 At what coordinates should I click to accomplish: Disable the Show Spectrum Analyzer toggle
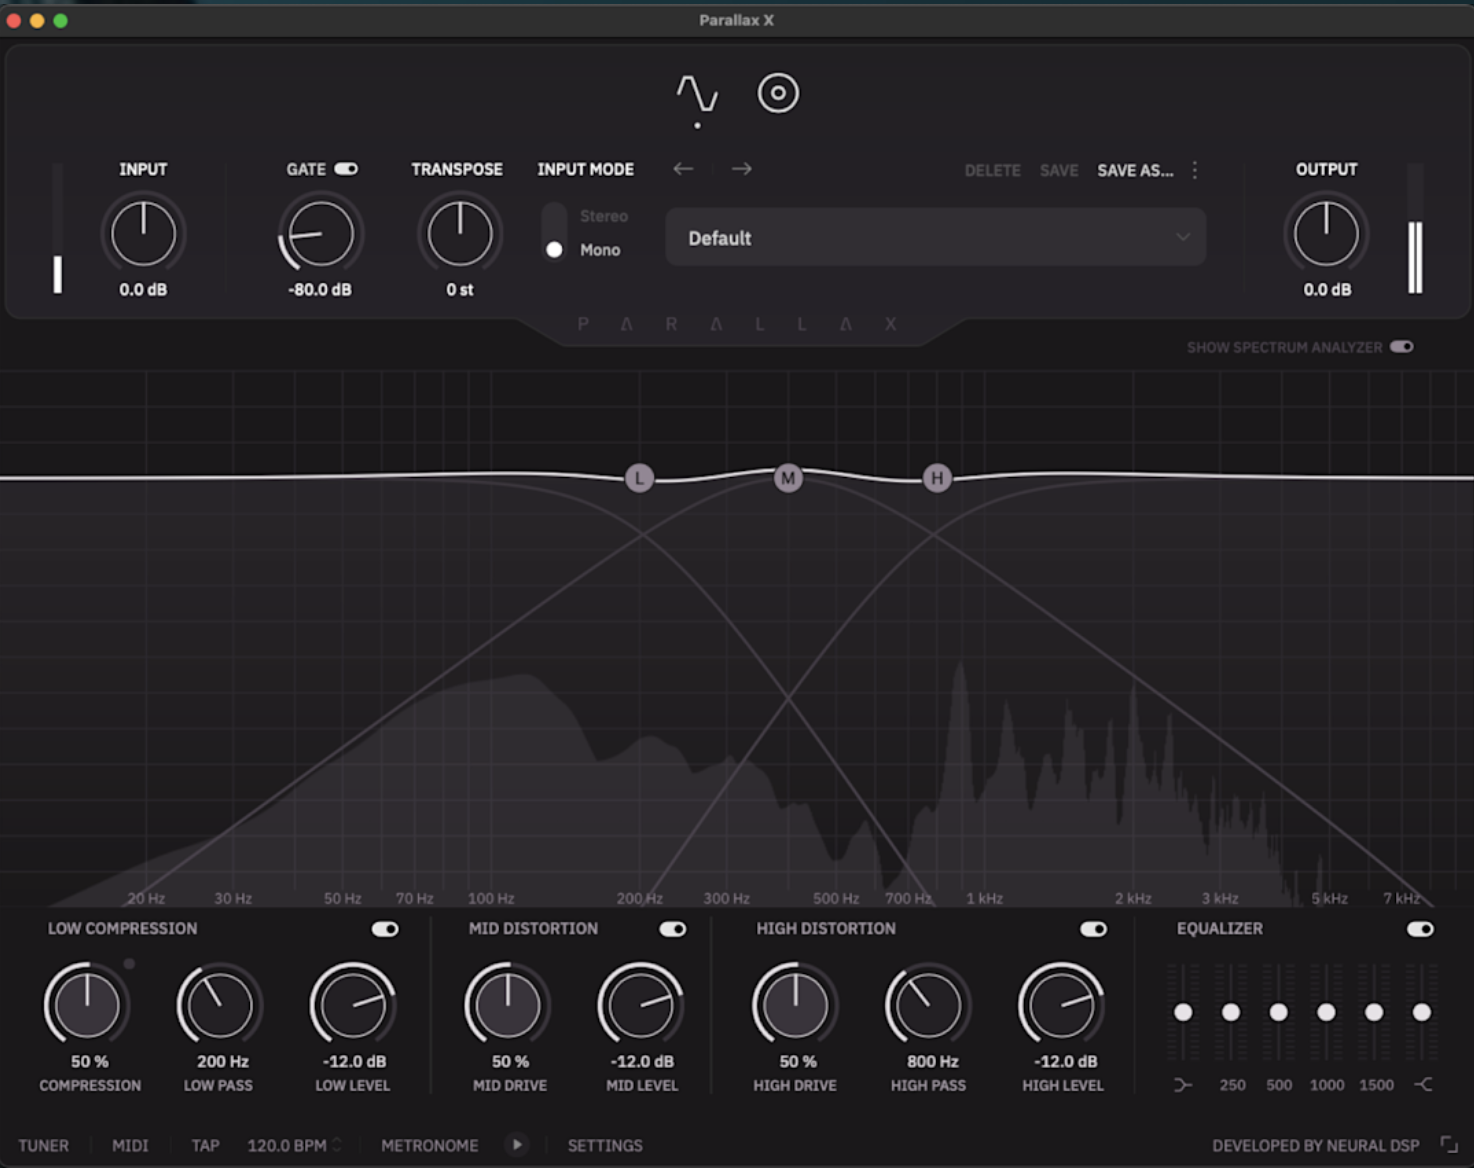tap(1402, 346)
